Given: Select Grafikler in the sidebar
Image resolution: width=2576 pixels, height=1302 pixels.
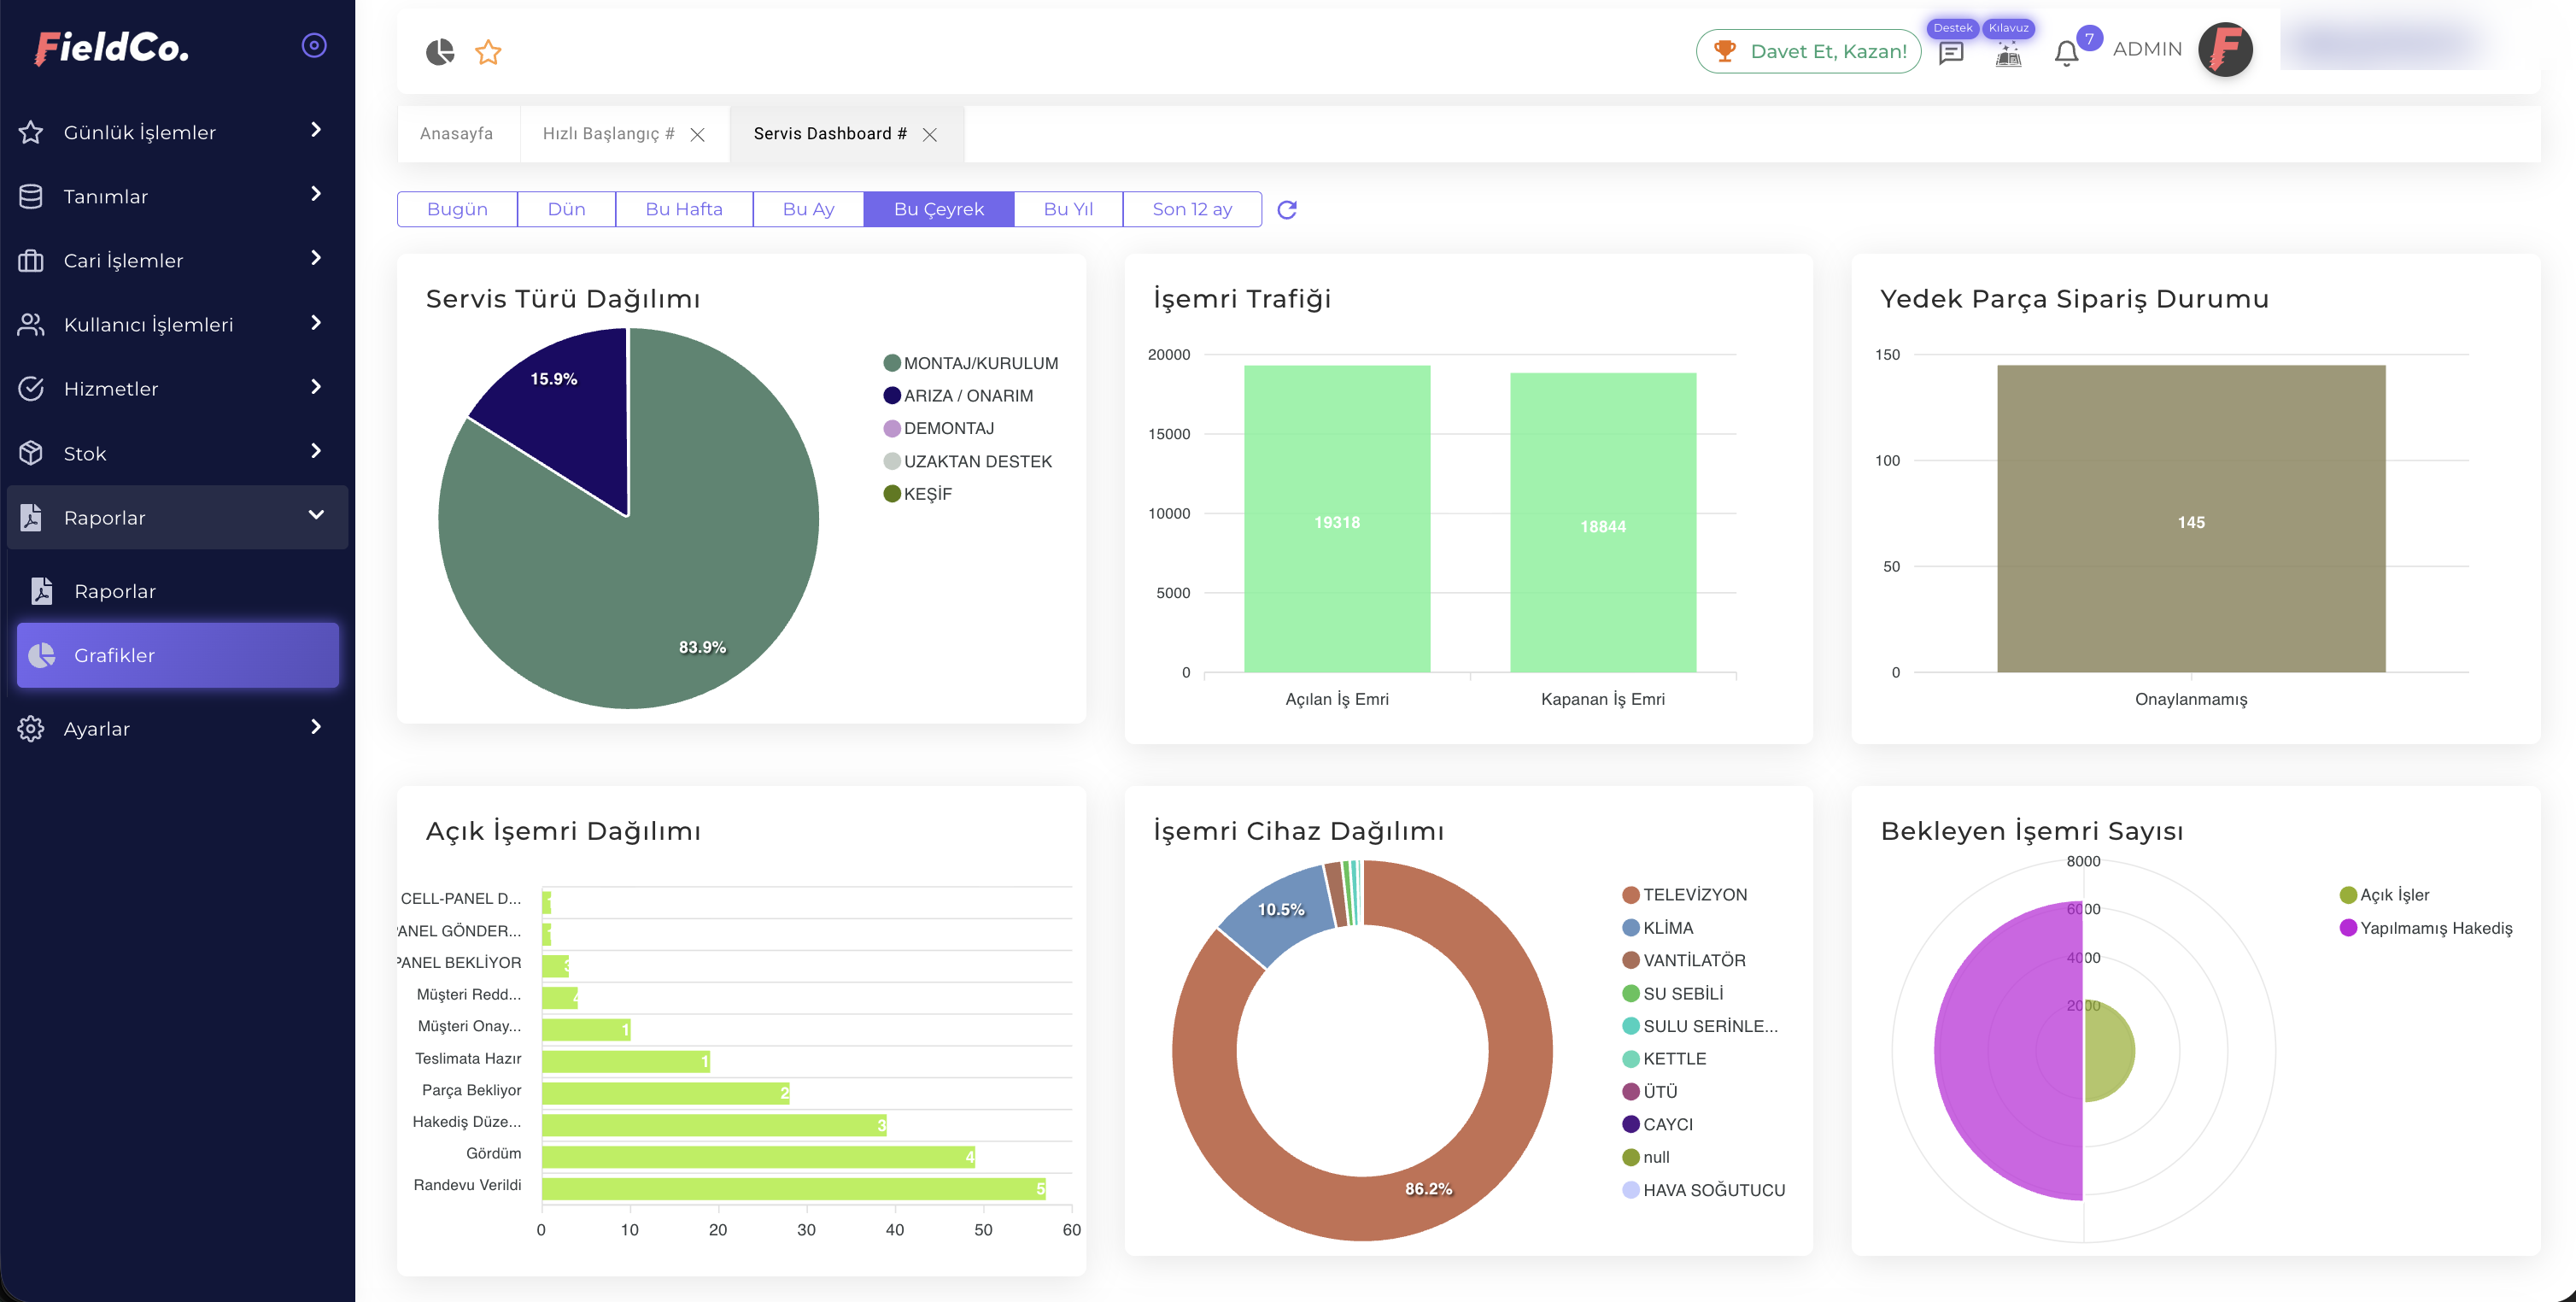Looking at the screenshot, I should [x=178, y=655].
